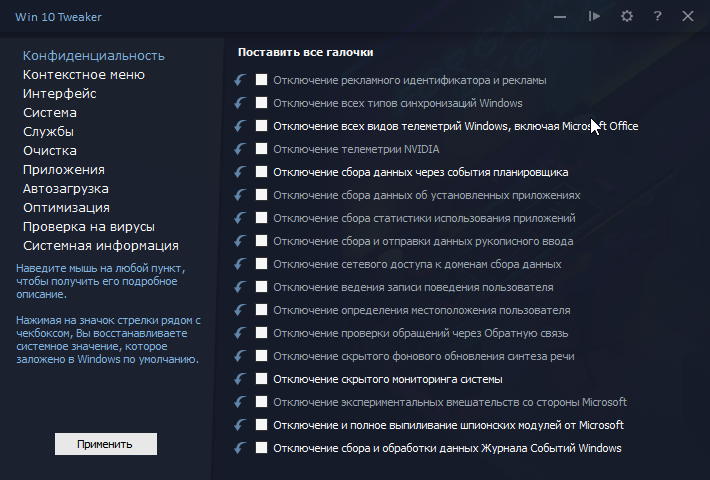Enable checkbox for 'события планировщика' data collection
Viewport: 710px width, 480px height.
[x=261, y=172]
